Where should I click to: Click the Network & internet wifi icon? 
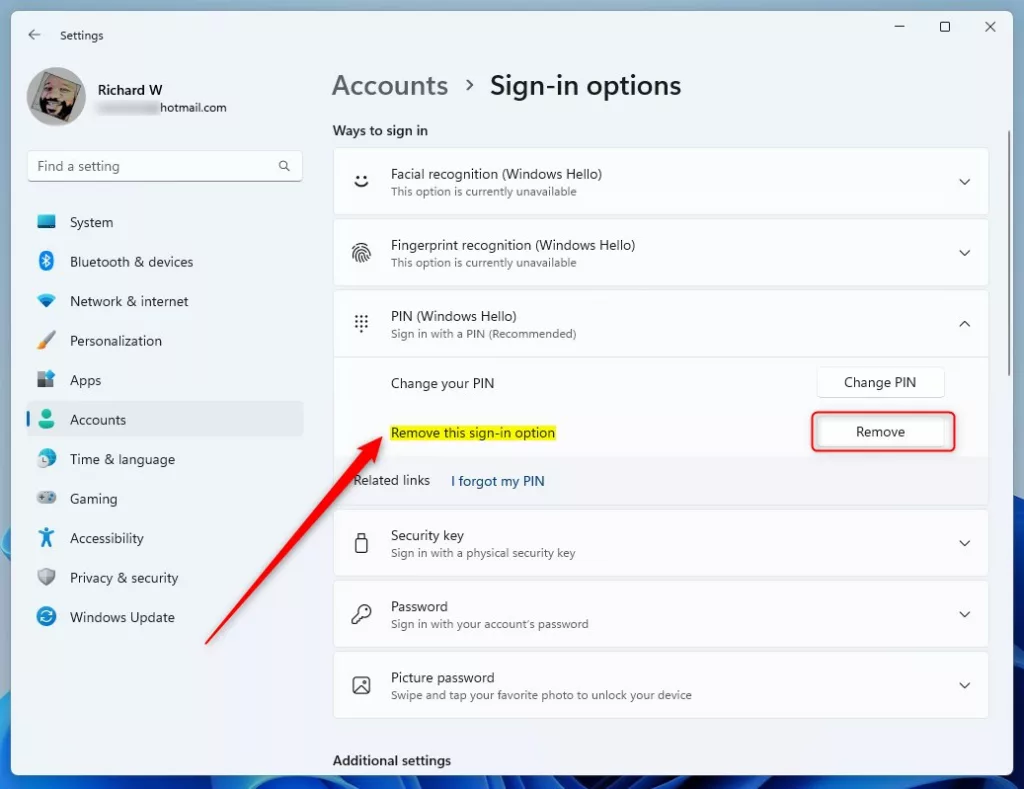pyautogui.click(x=46, y=300)
